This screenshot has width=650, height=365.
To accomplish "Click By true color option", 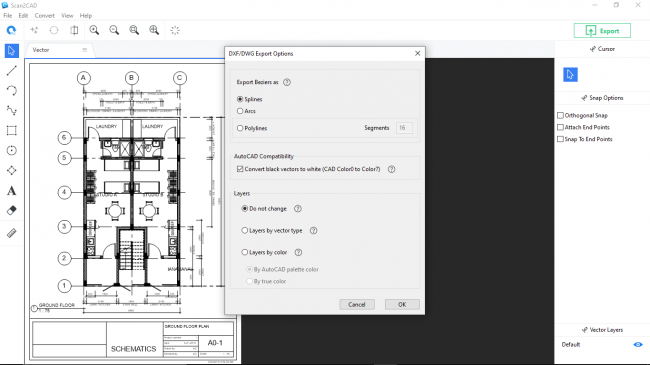I will pos(267,281).
